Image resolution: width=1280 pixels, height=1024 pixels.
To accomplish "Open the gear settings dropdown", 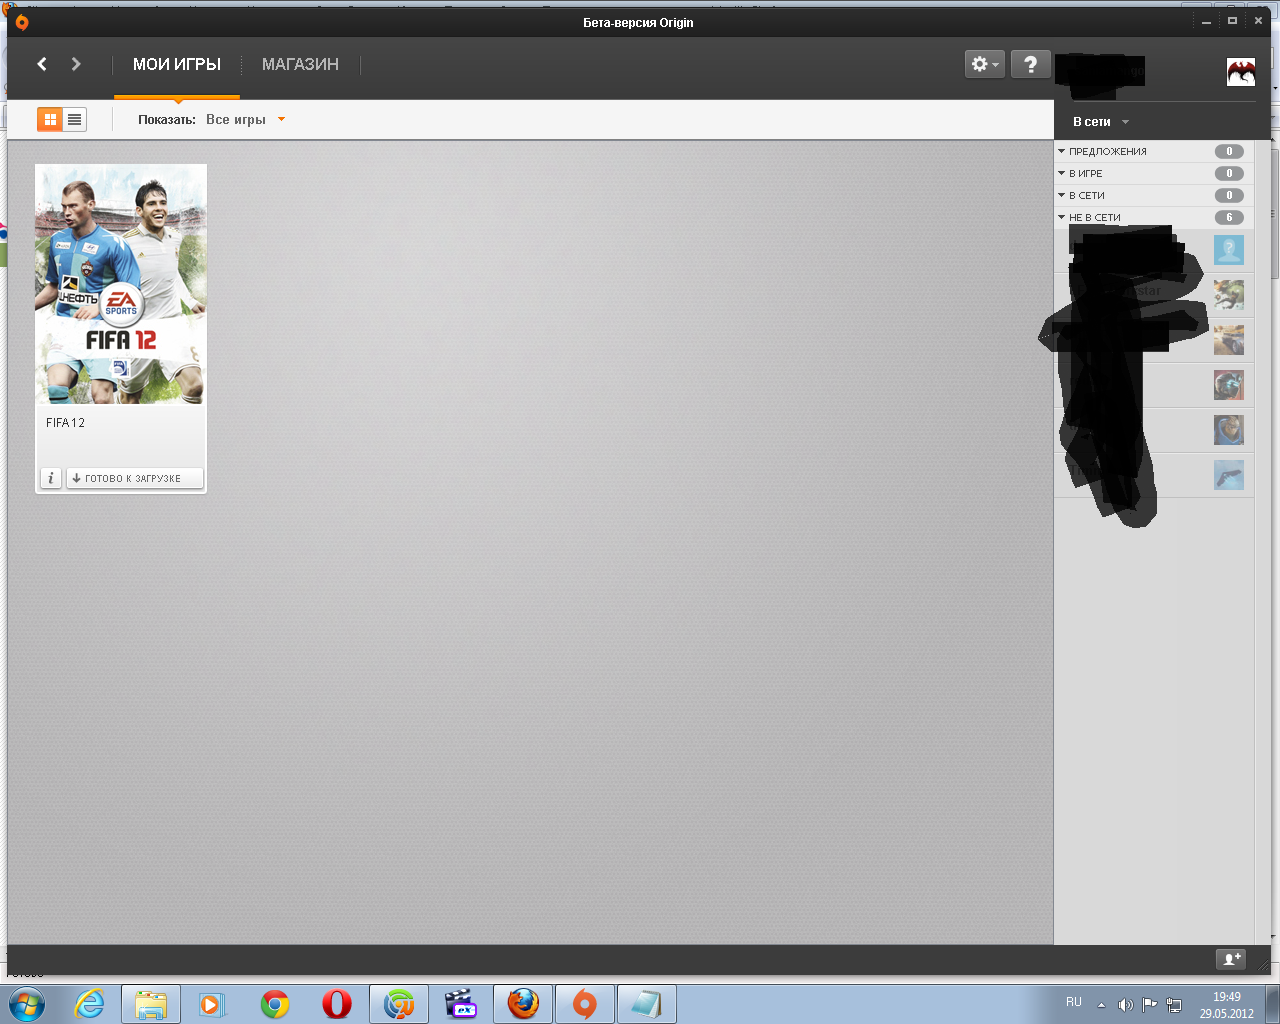I will click(x=984, y=64).
